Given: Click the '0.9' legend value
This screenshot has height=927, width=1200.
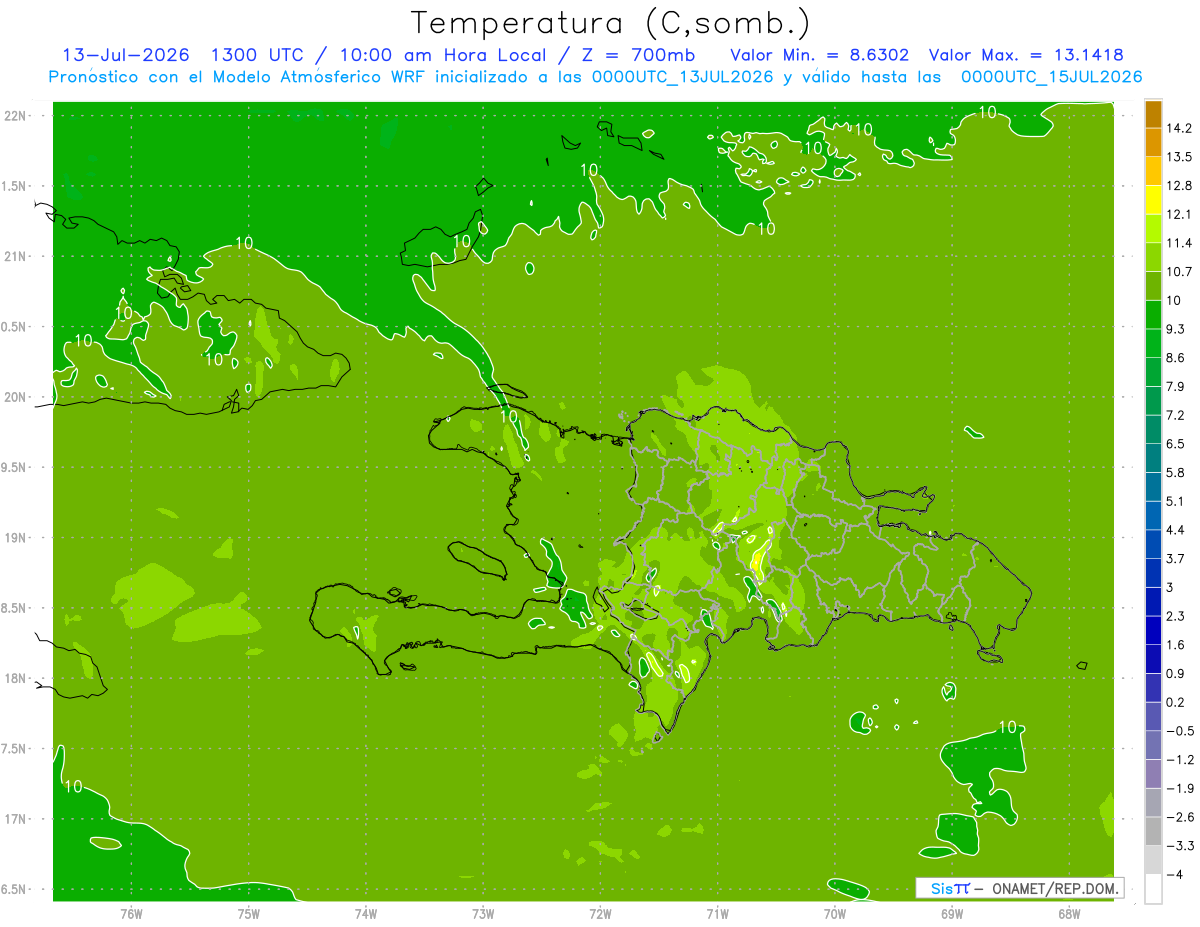Looking at the screenshot, I should [x=1175, y=673].
